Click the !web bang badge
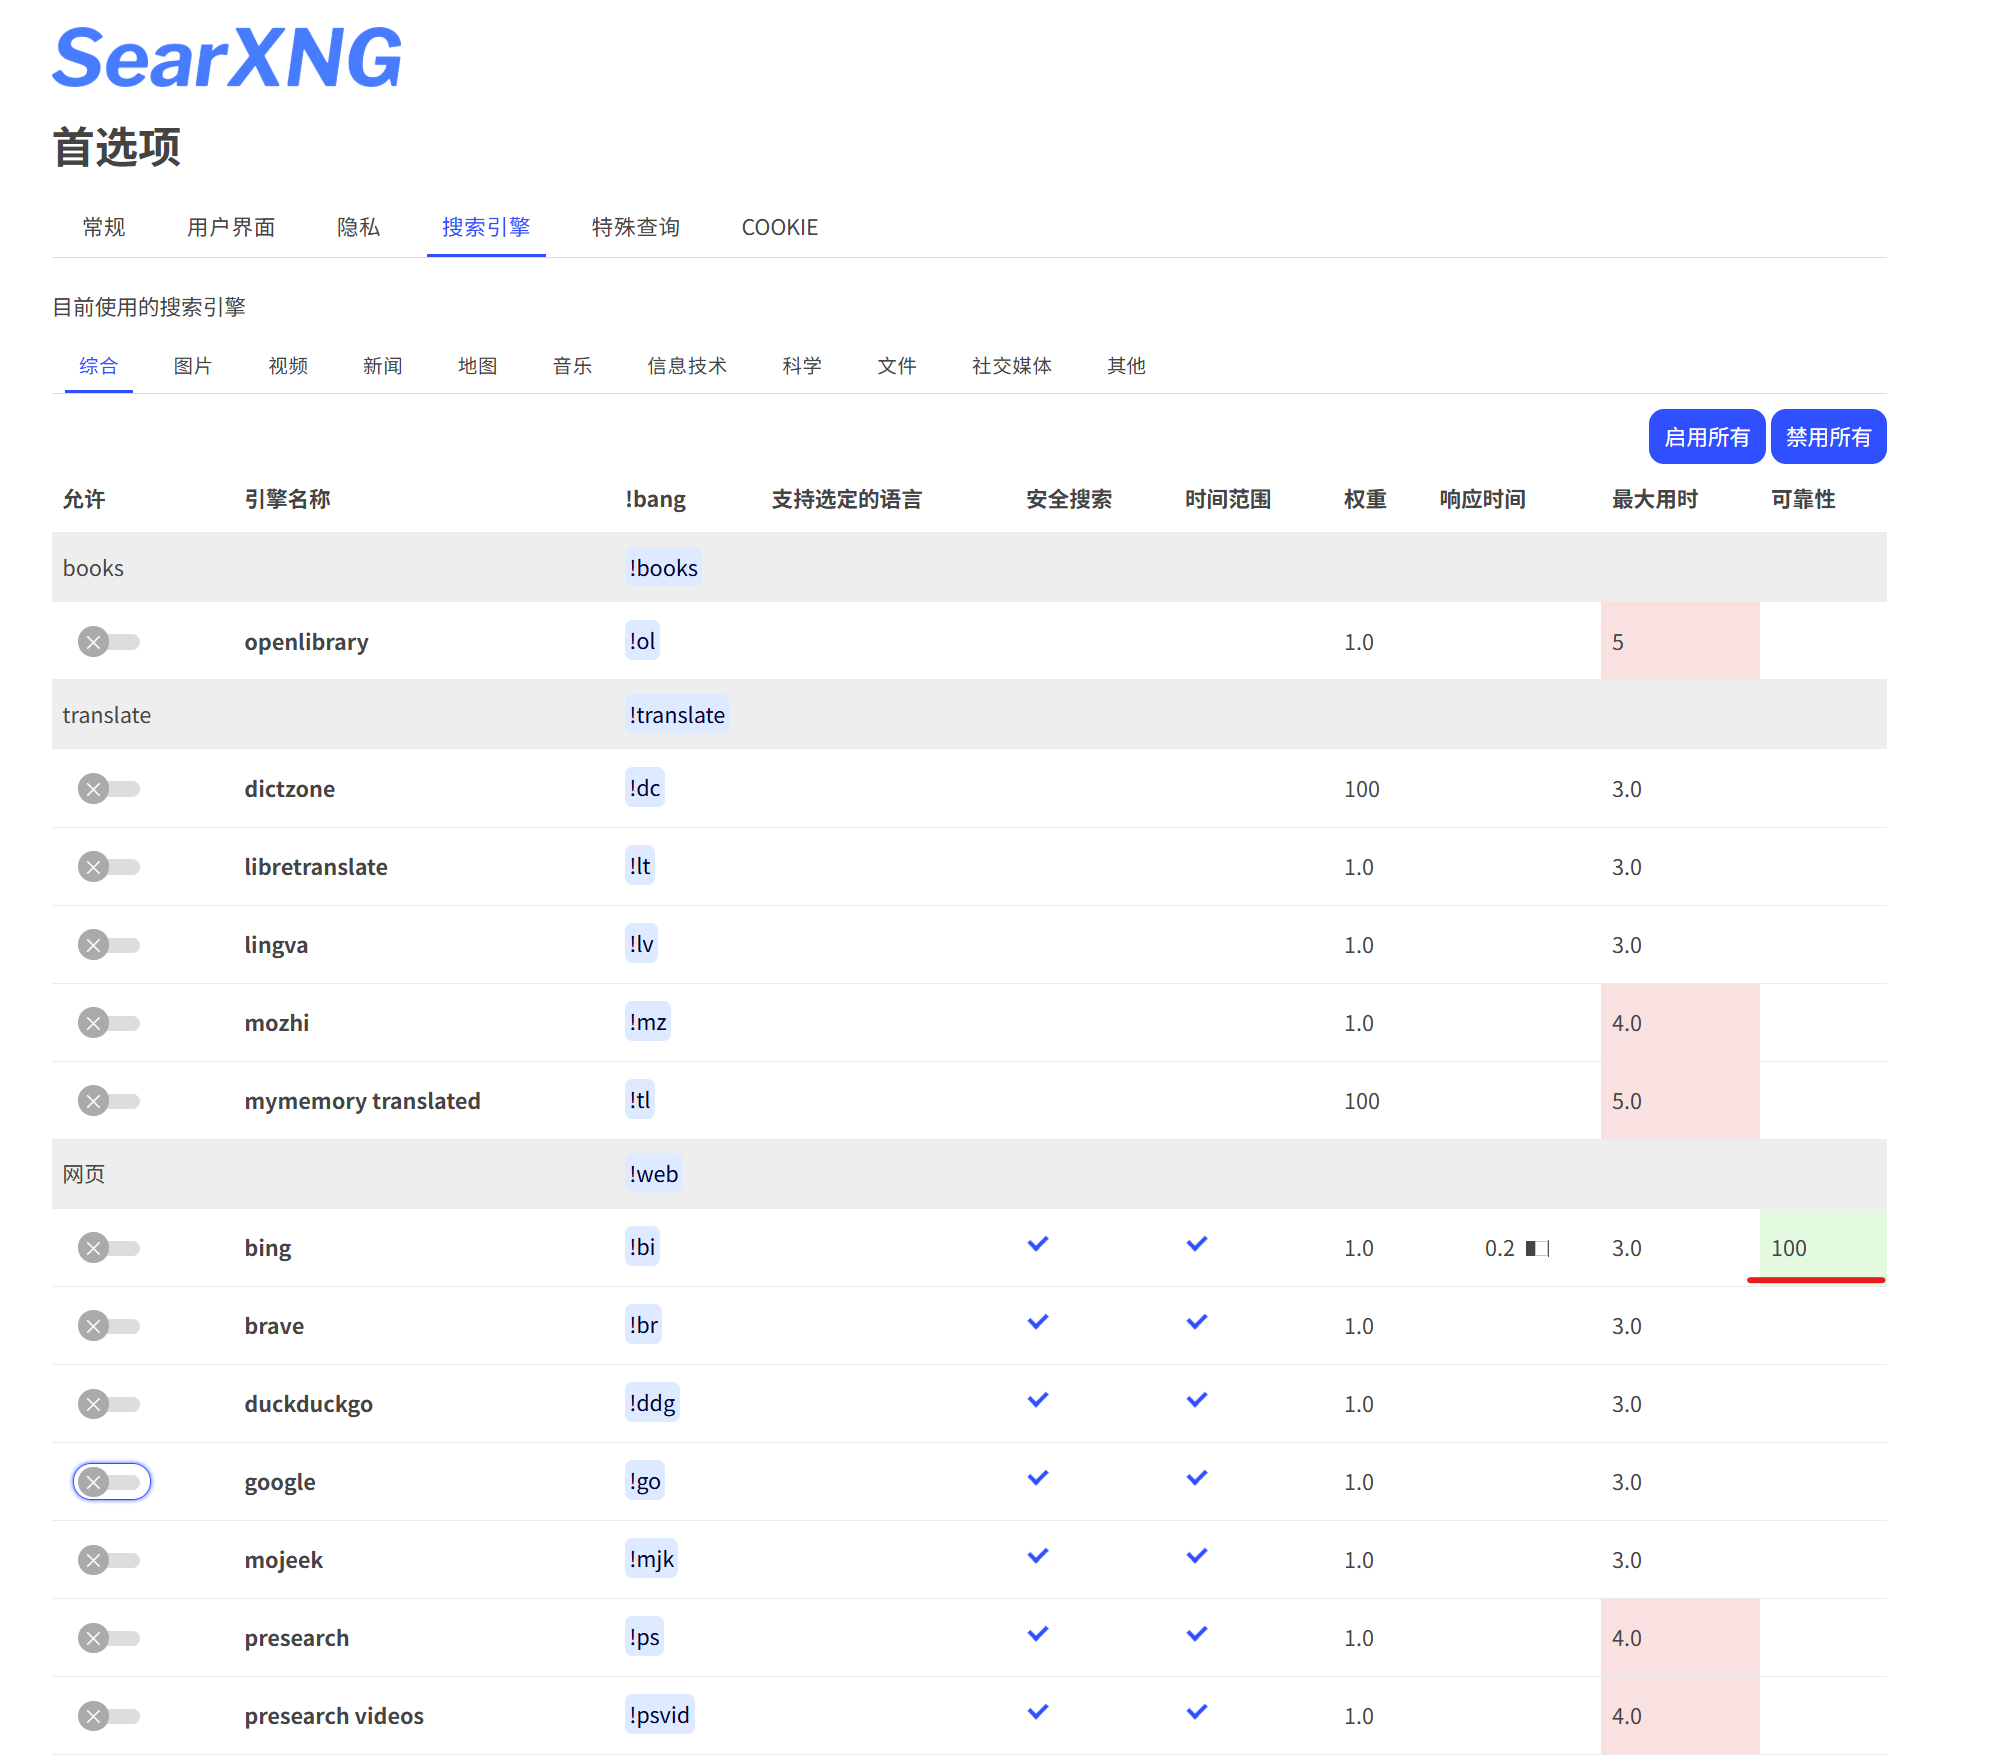Image resolution: width=2001 pixels, height=1756 pixels. [653, 1174]
